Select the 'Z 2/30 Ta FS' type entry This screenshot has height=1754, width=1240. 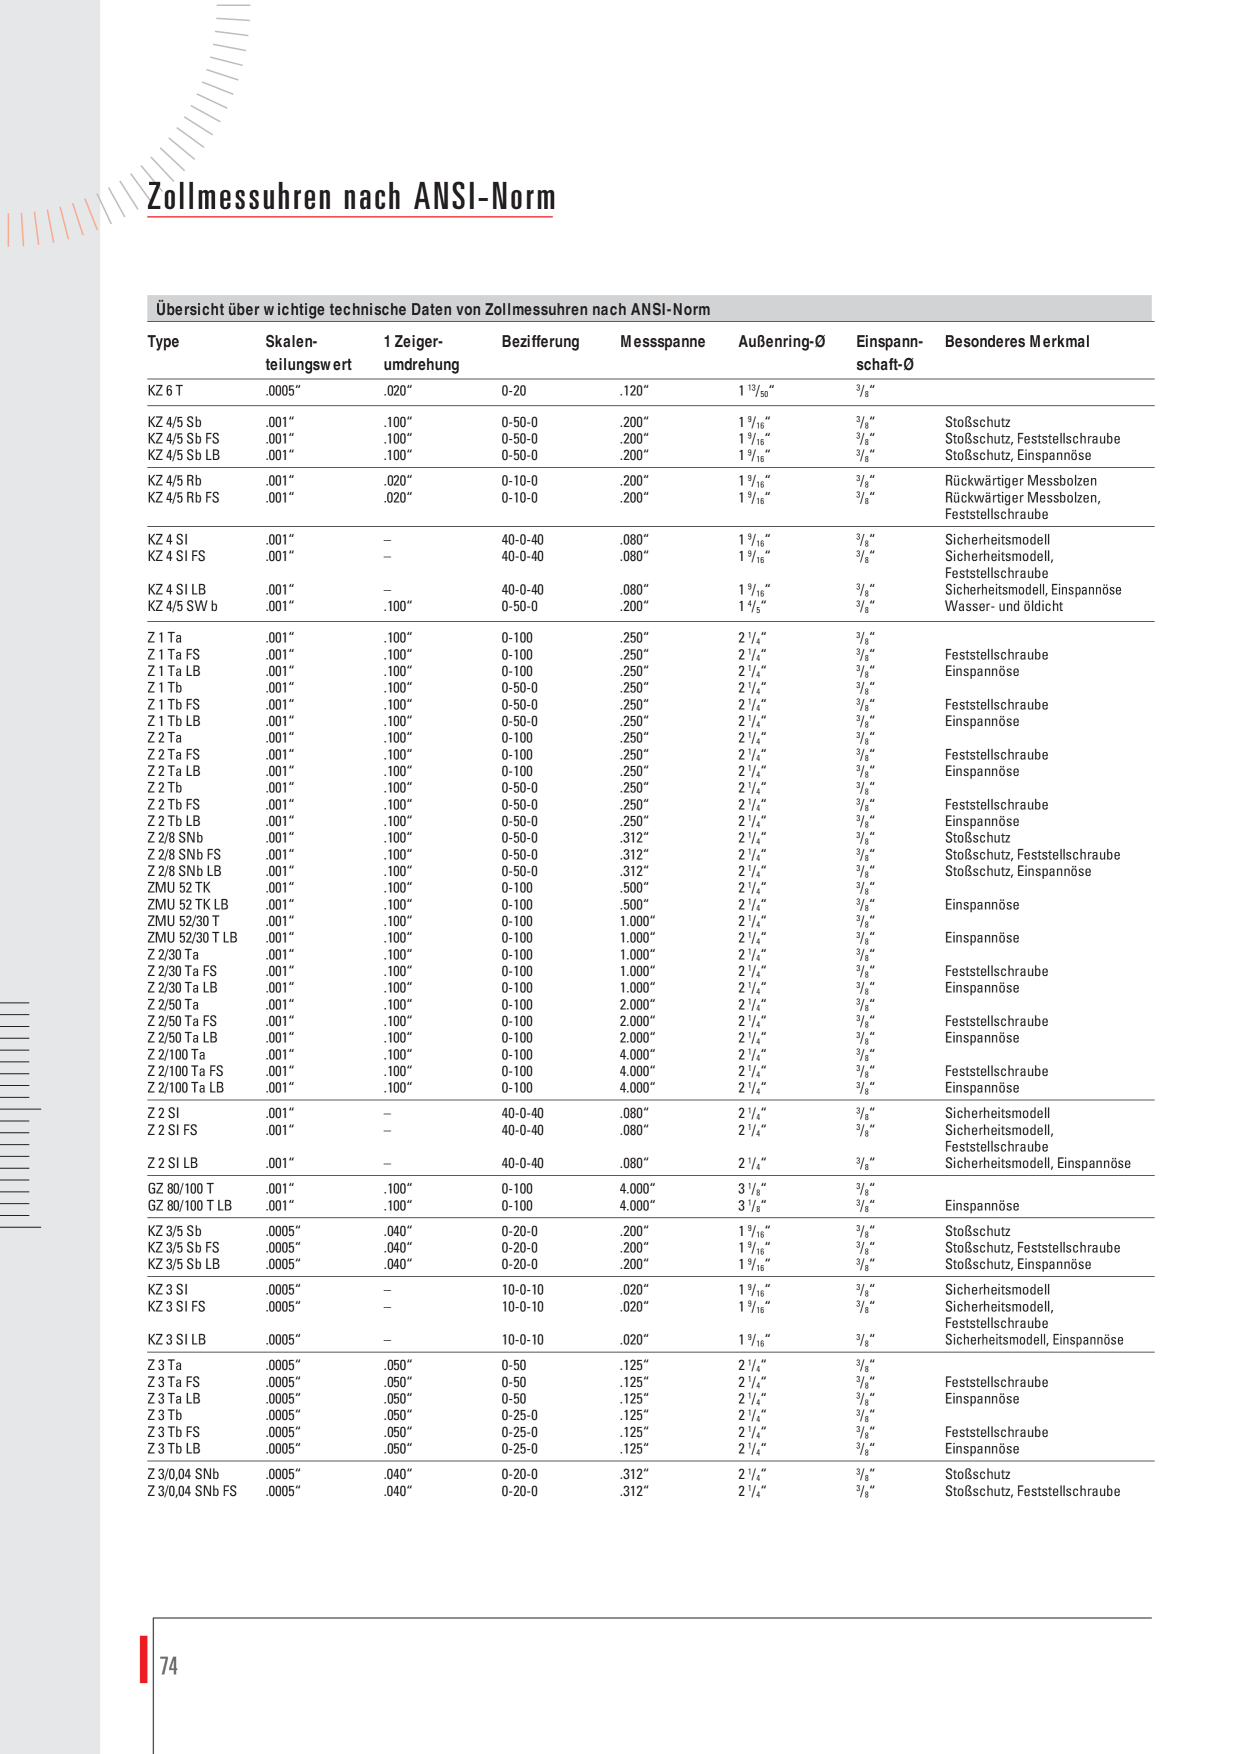pos(182,971)
